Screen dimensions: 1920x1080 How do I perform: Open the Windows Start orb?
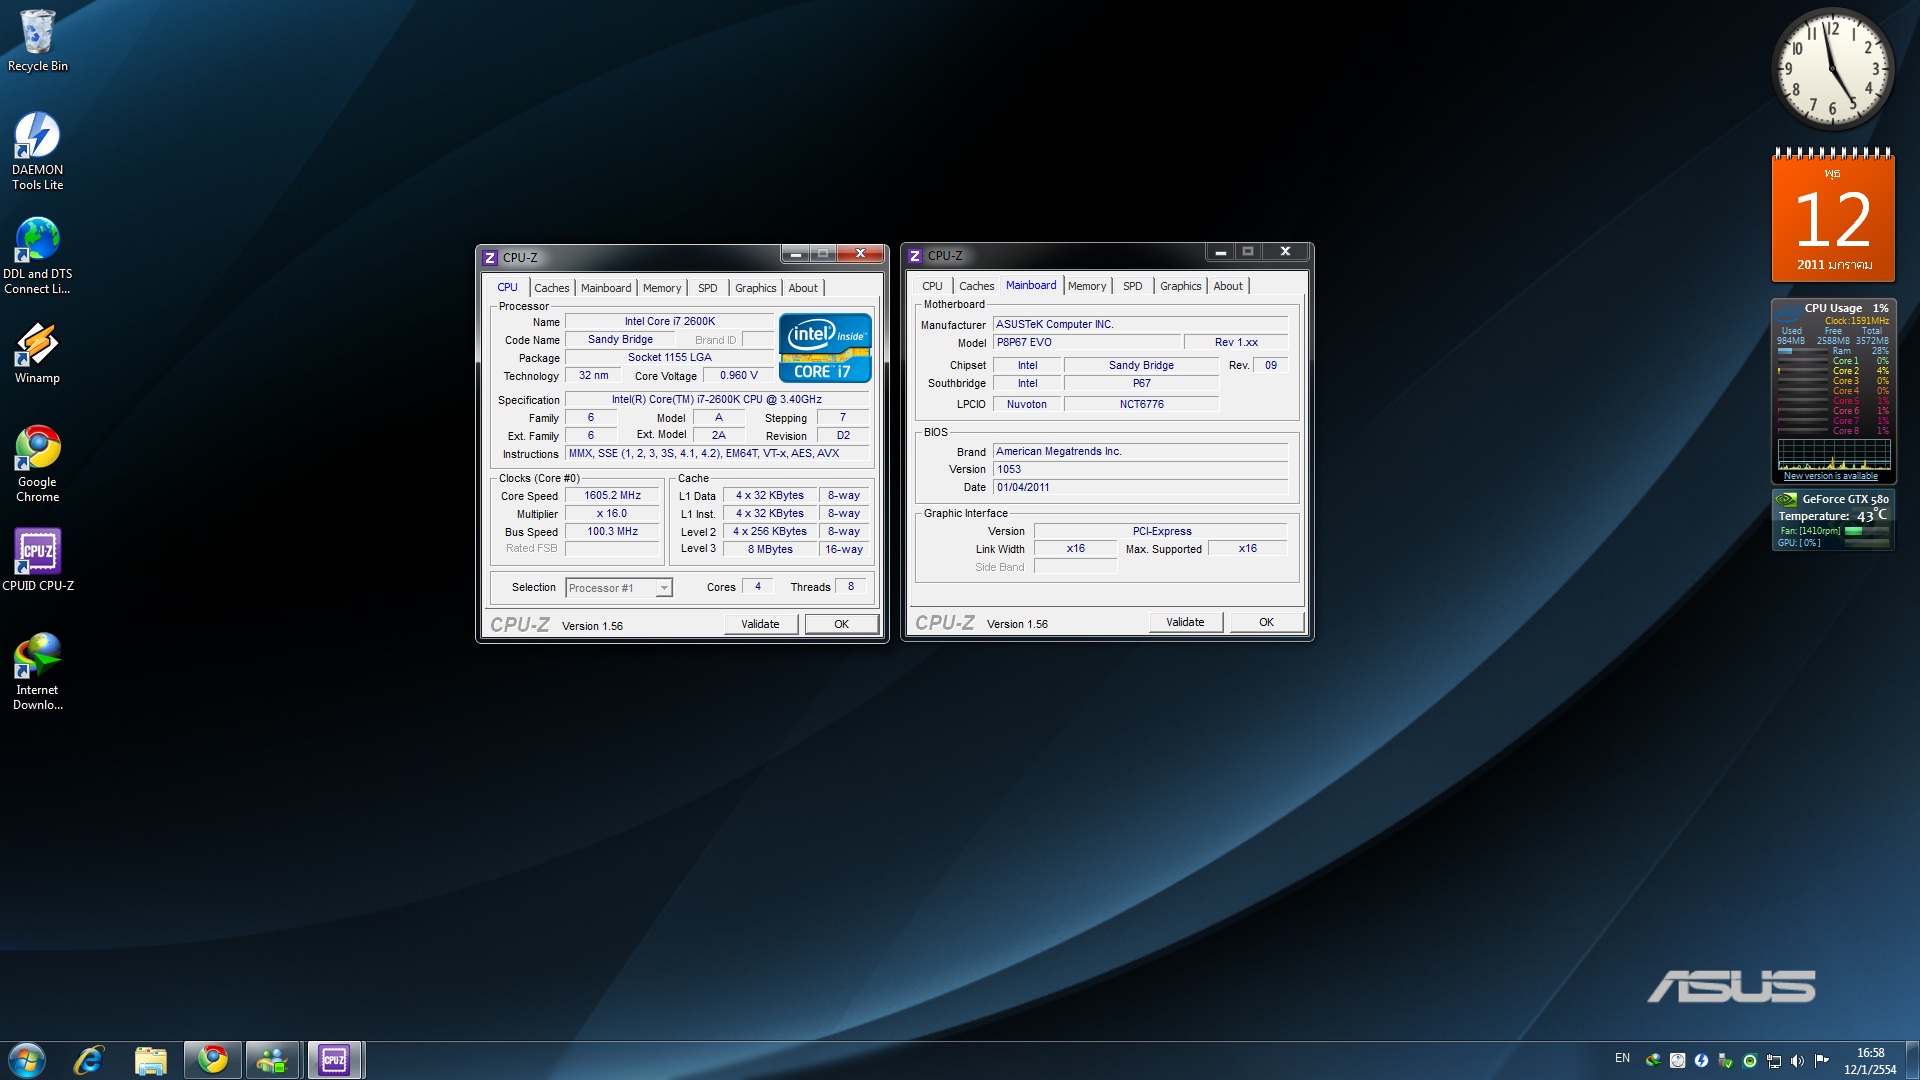pos(27,1060)
